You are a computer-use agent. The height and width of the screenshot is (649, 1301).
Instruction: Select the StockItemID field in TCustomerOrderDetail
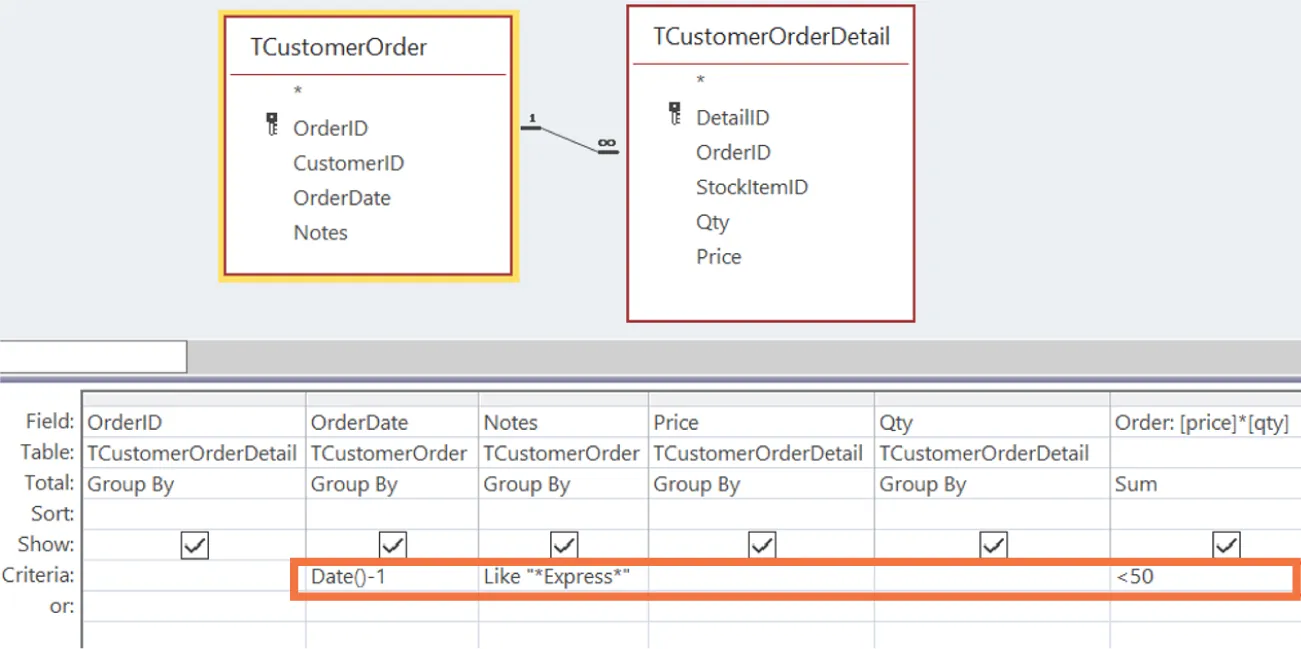click(x=752, y=186)
